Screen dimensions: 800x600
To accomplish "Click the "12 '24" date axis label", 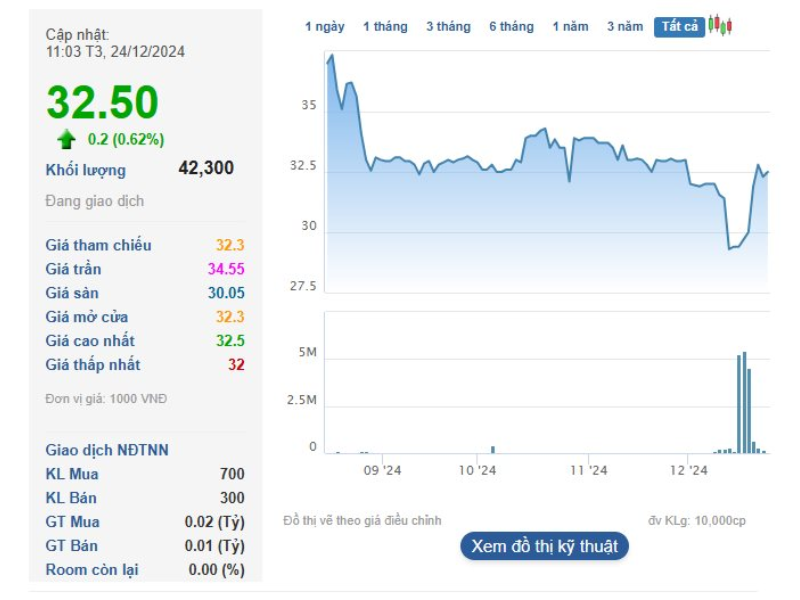I will (688, 470).
